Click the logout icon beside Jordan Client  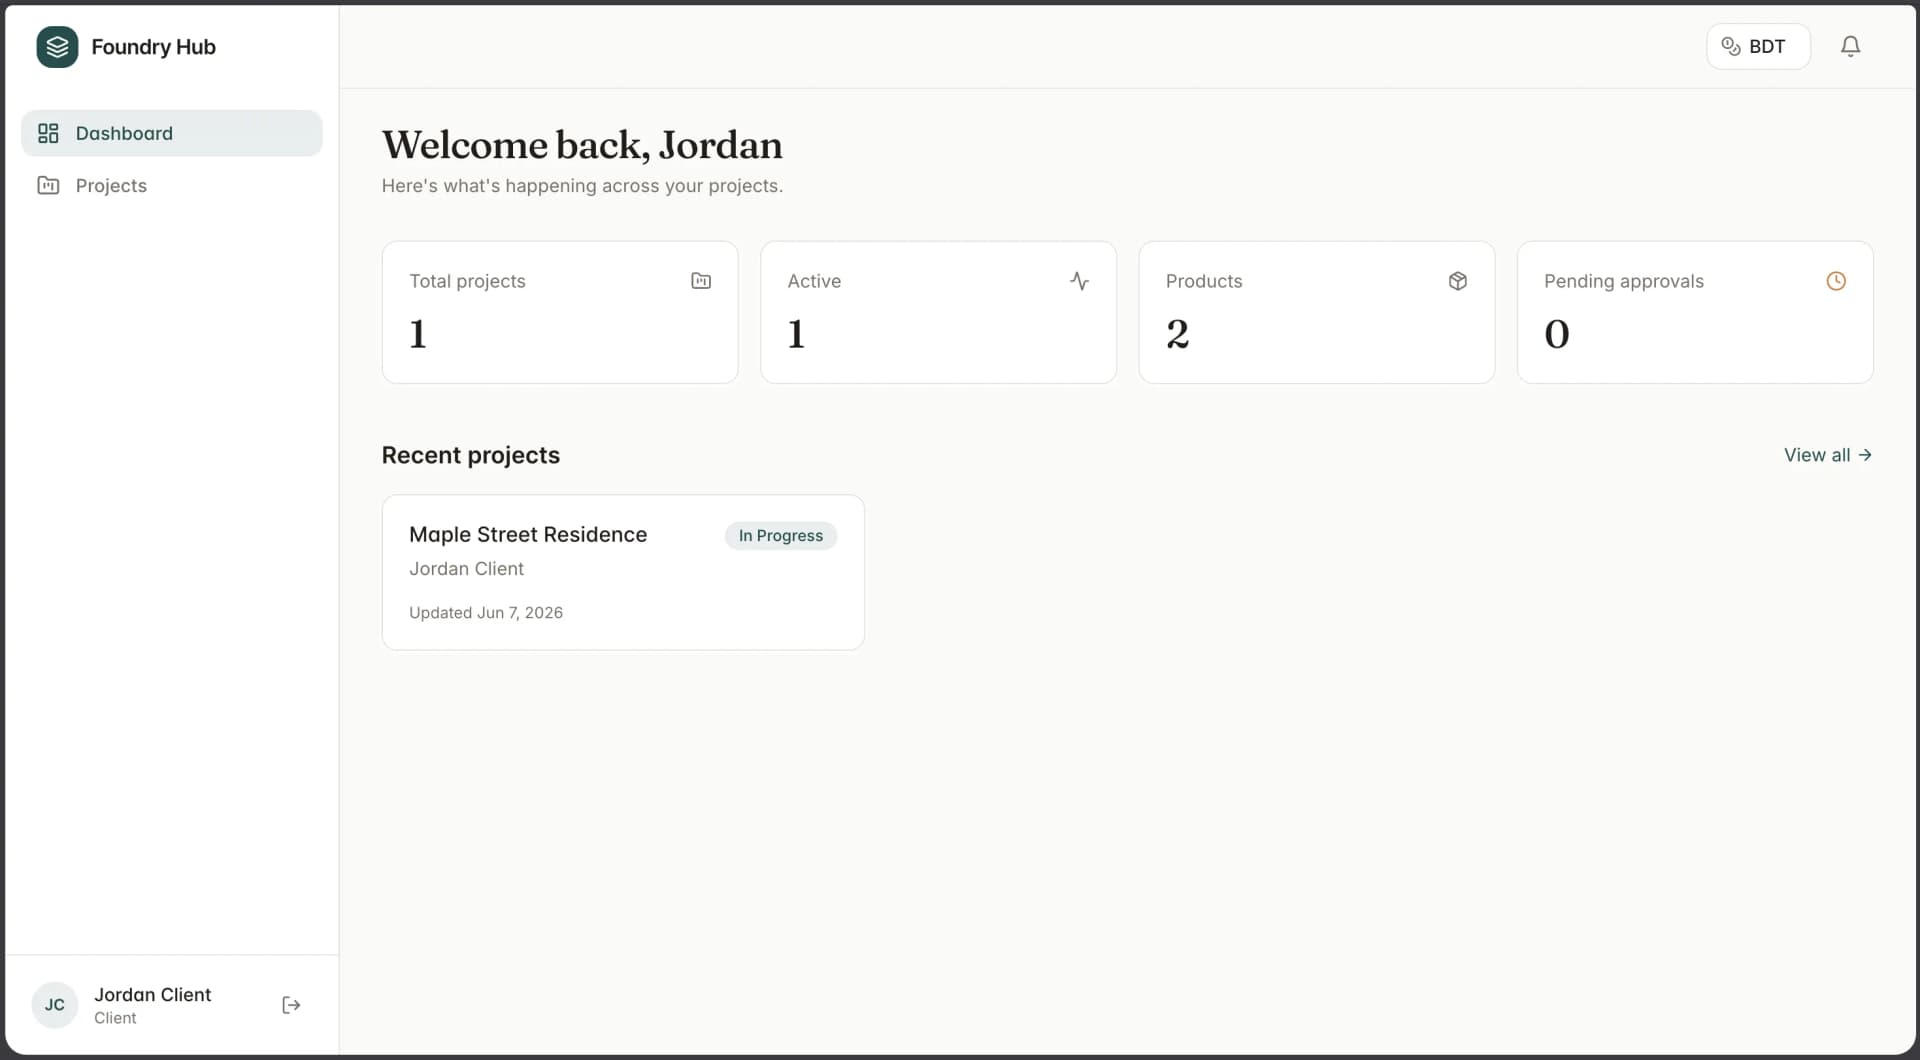(291, 1005)
